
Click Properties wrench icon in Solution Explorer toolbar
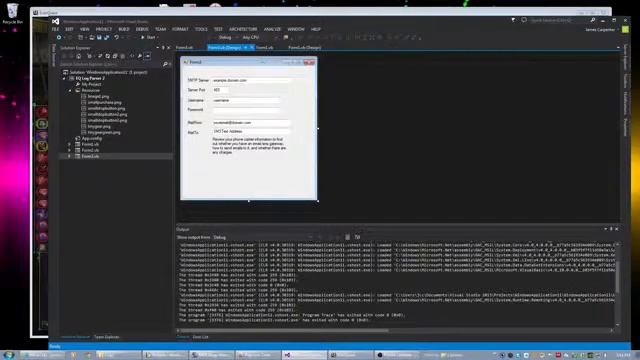(x=140, y=56)
